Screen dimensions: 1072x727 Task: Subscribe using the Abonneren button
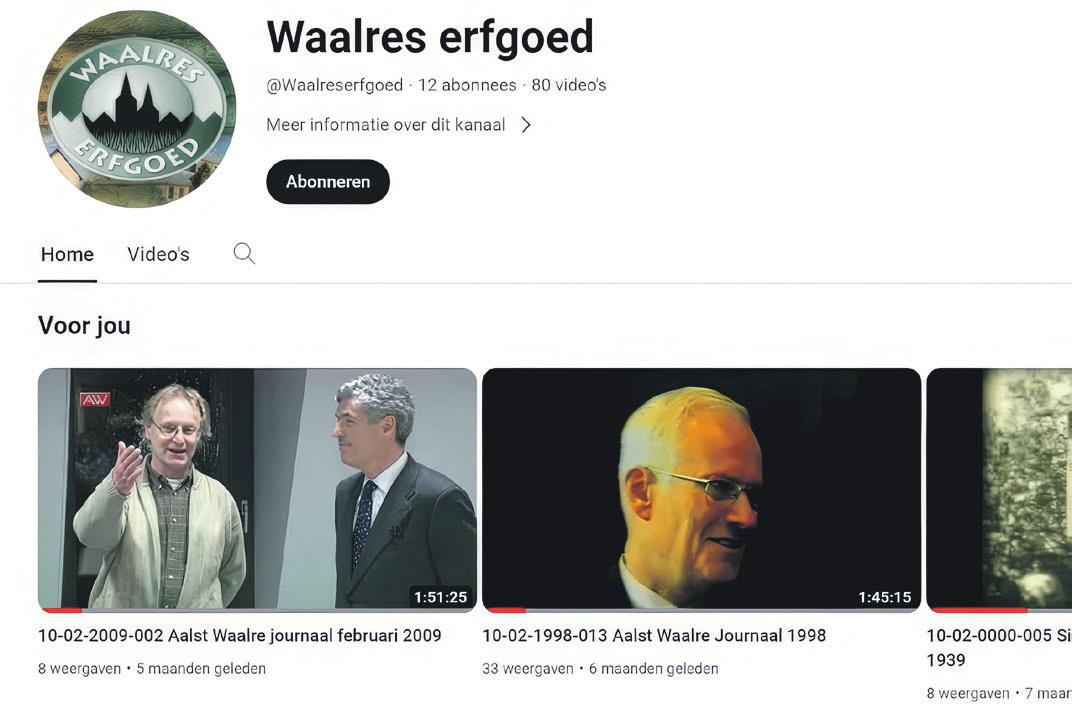[327, 181]
